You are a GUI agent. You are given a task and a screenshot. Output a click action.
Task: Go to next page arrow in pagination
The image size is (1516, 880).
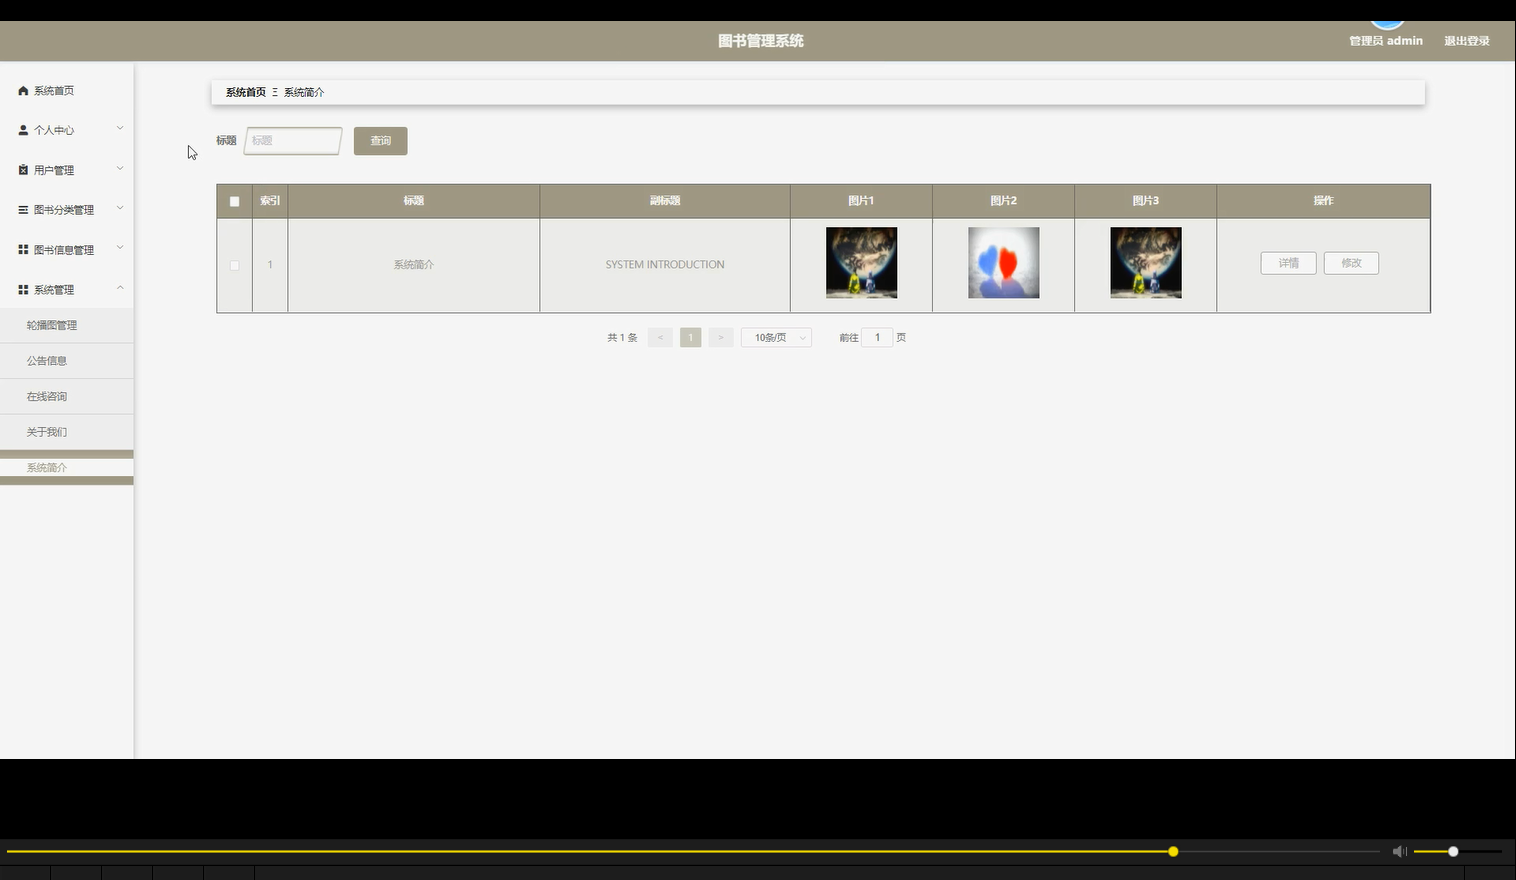coord(721,338)
